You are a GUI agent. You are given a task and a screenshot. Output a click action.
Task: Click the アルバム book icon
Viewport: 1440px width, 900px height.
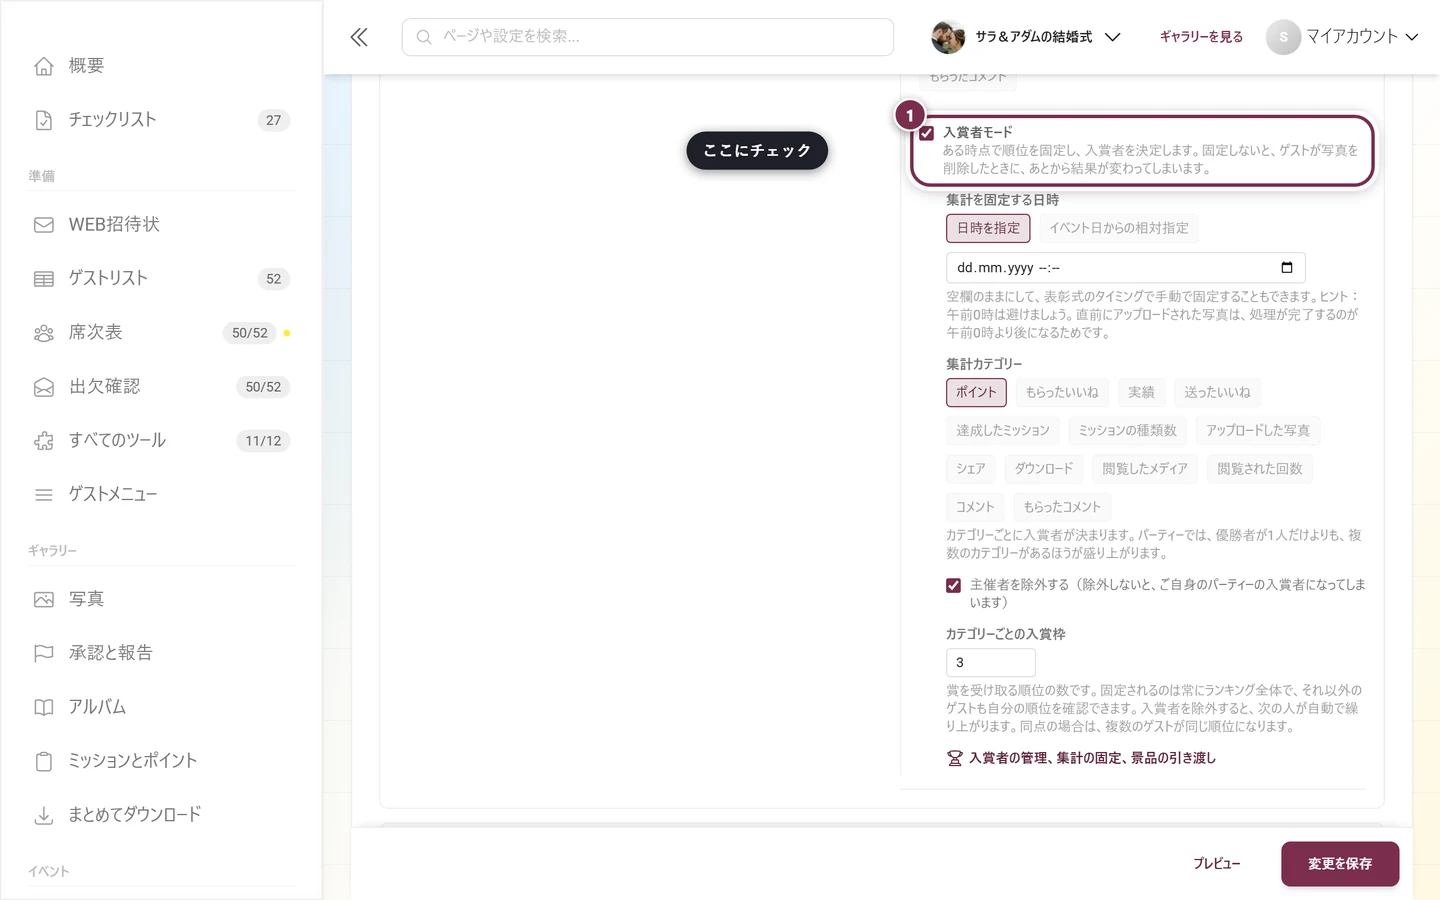[x=44, y=708]
